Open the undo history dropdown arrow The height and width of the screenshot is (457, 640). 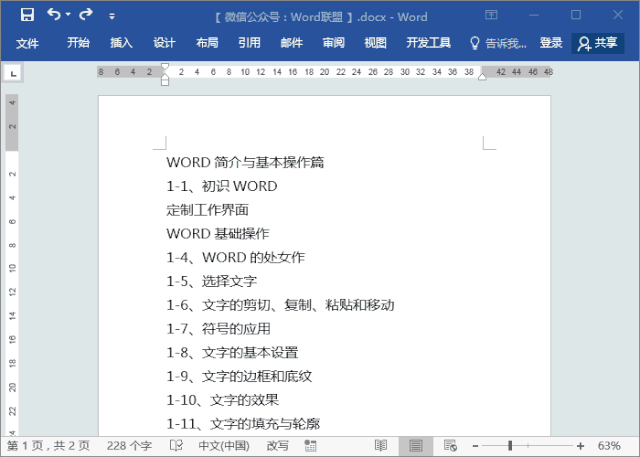(68, 15)
